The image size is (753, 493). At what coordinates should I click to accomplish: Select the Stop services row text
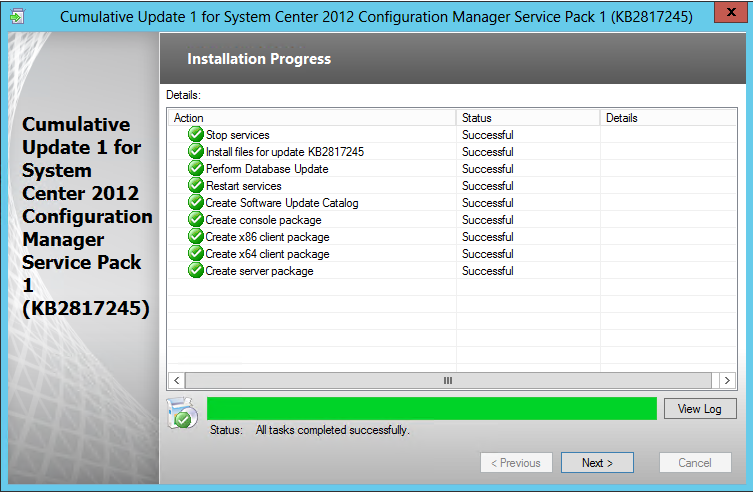pos(238,135)
